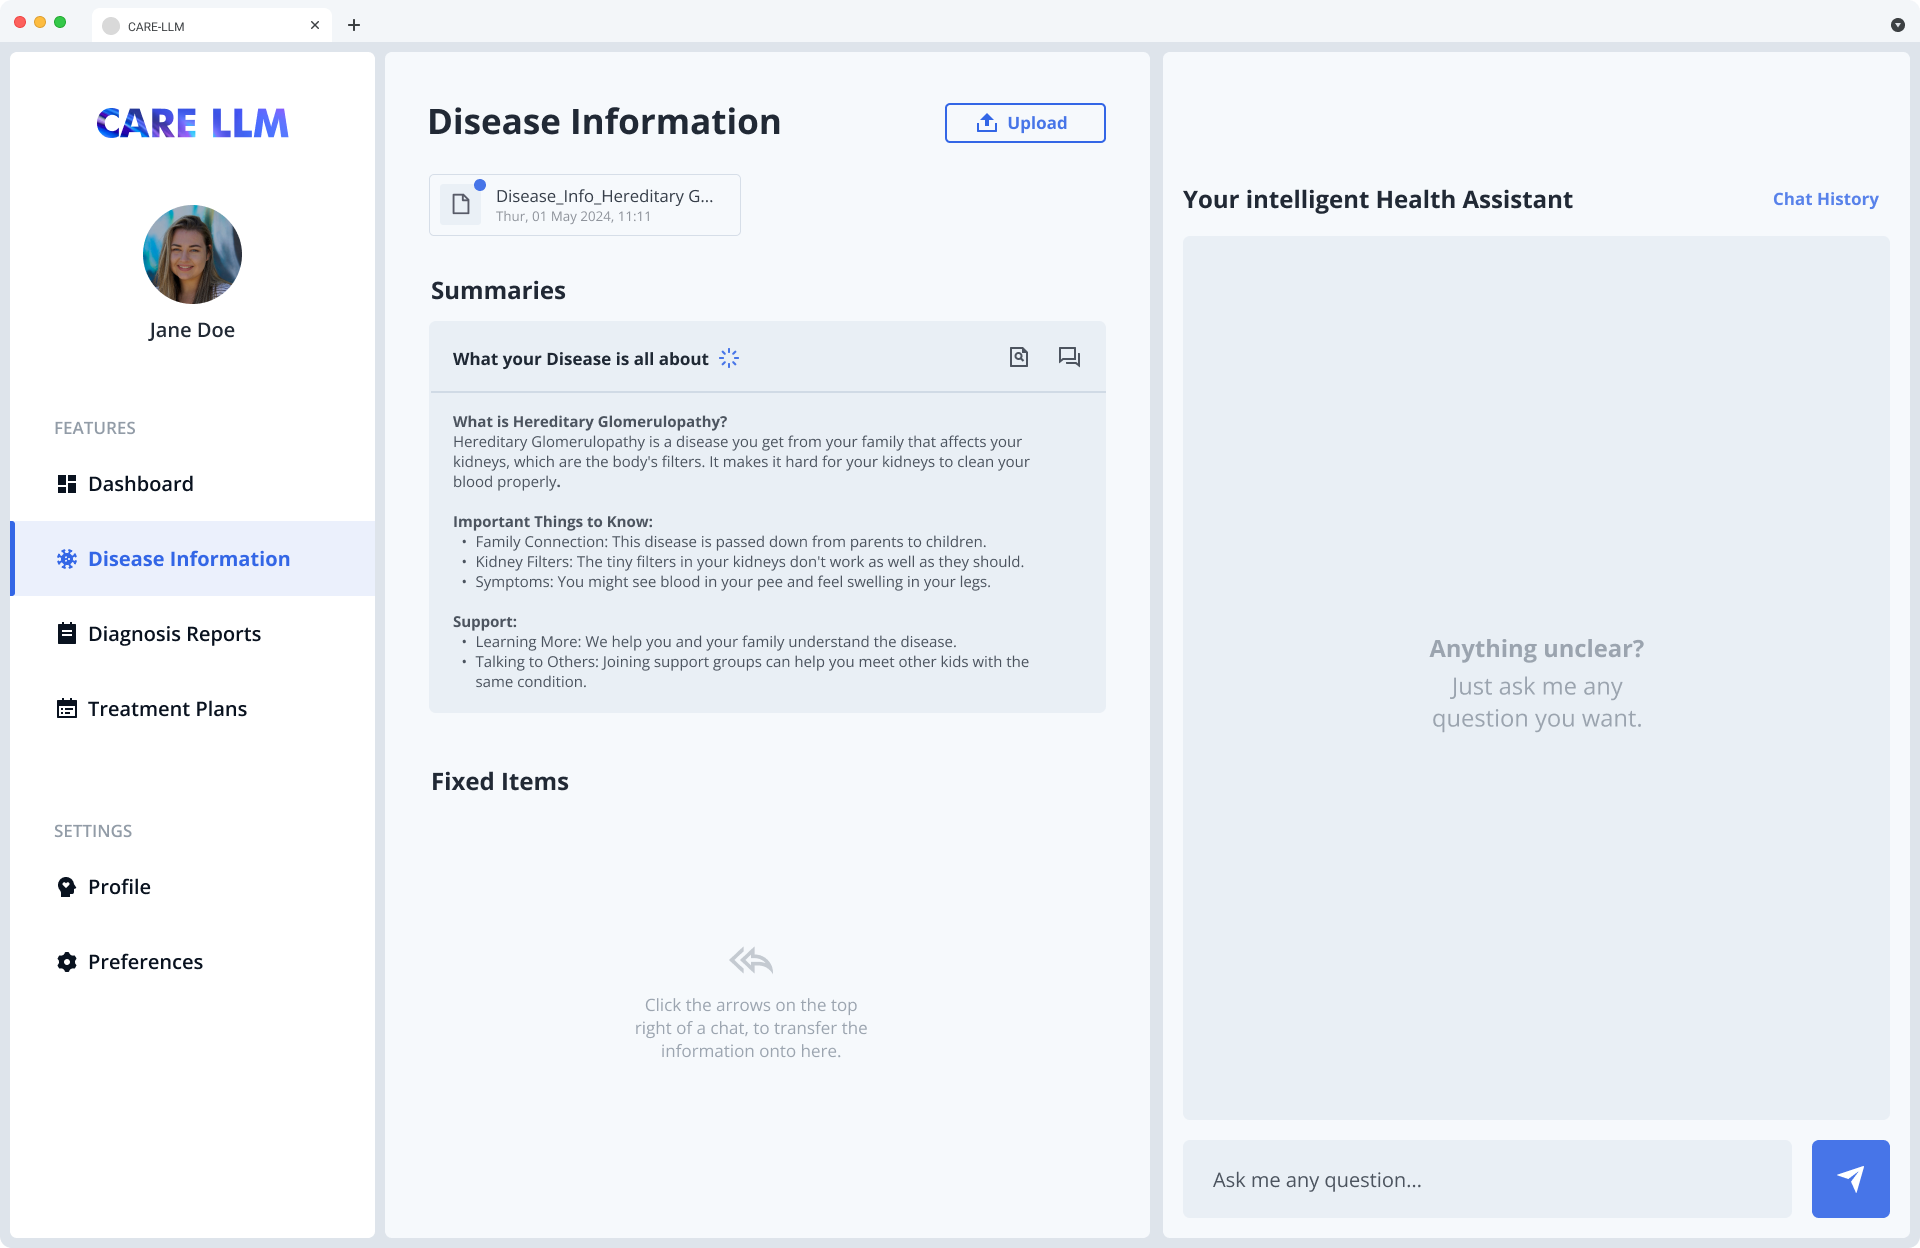Click the Profile head icon
This screenshot has width=1920, height=1248.
click(67, 887)
